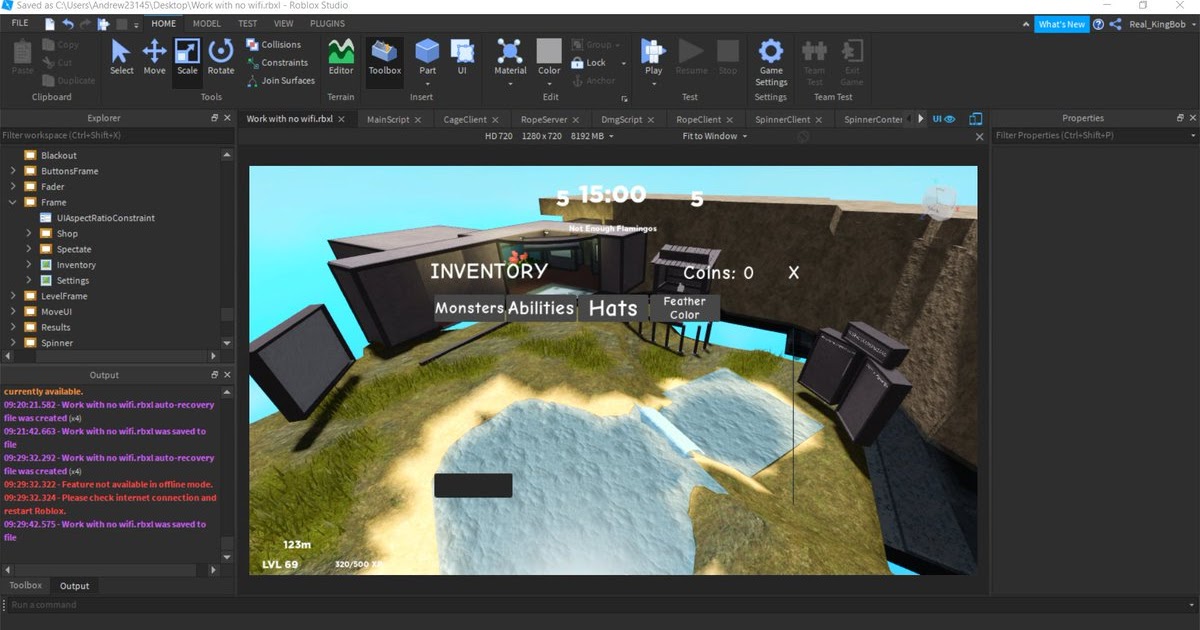This screenshot has height=630, width=1200.
Task: Expand the LevelFrame tree item
Action: point(13,296)
